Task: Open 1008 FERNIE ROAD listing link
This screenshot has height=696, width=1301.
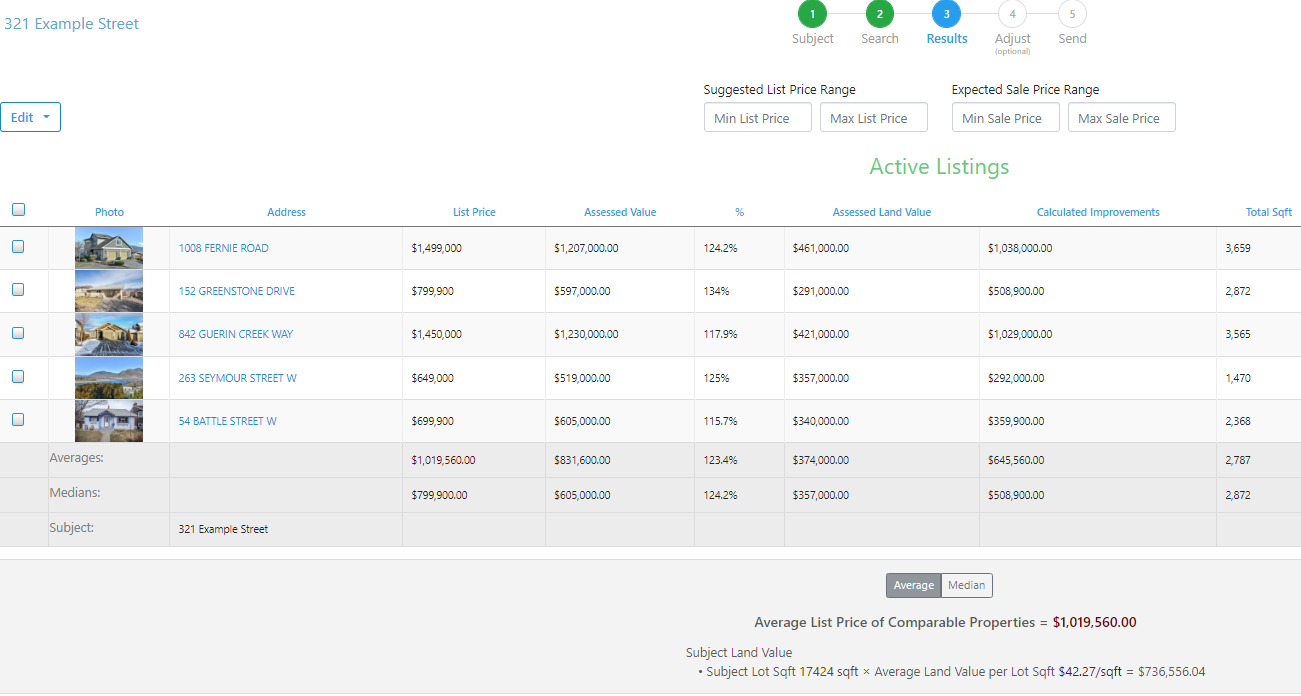Action: (224, 248)
